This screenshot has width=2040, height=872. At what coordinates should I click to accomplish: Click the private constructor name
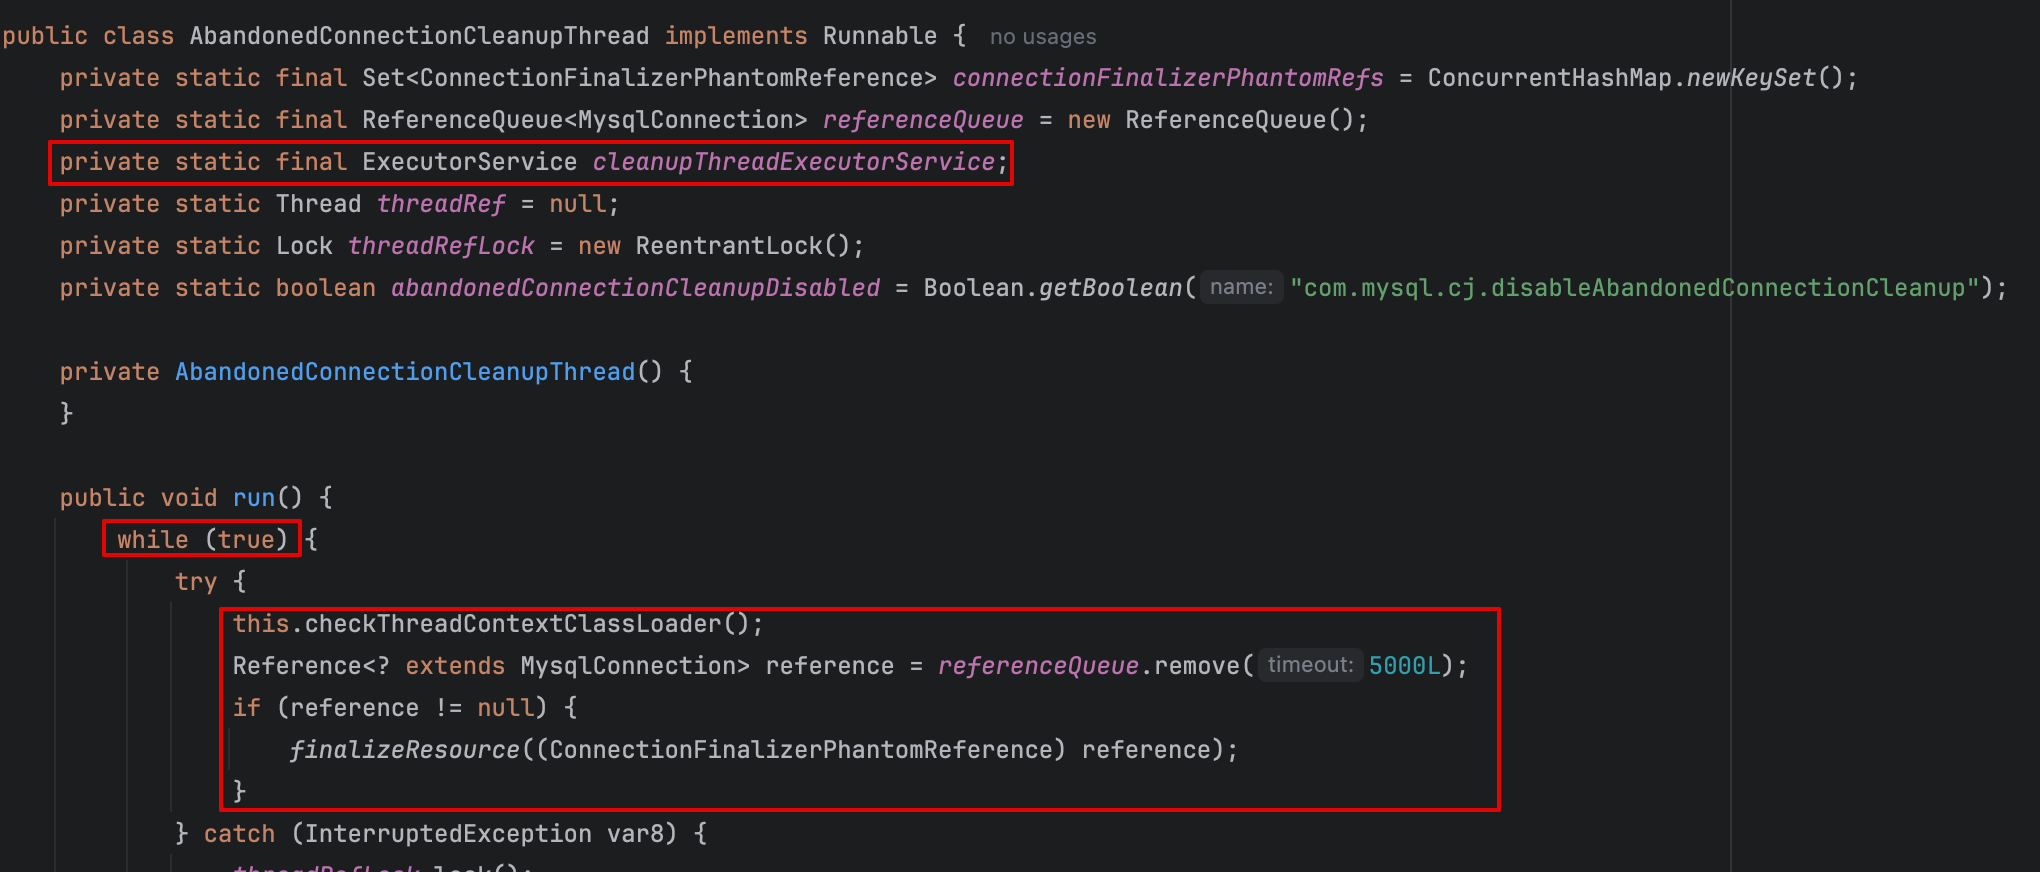click(405, 372)
